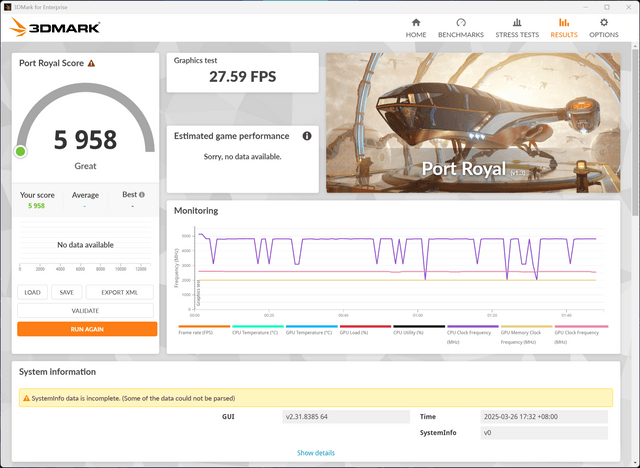Click the LOAD button

pyautogui.click(x=32, y=292)
